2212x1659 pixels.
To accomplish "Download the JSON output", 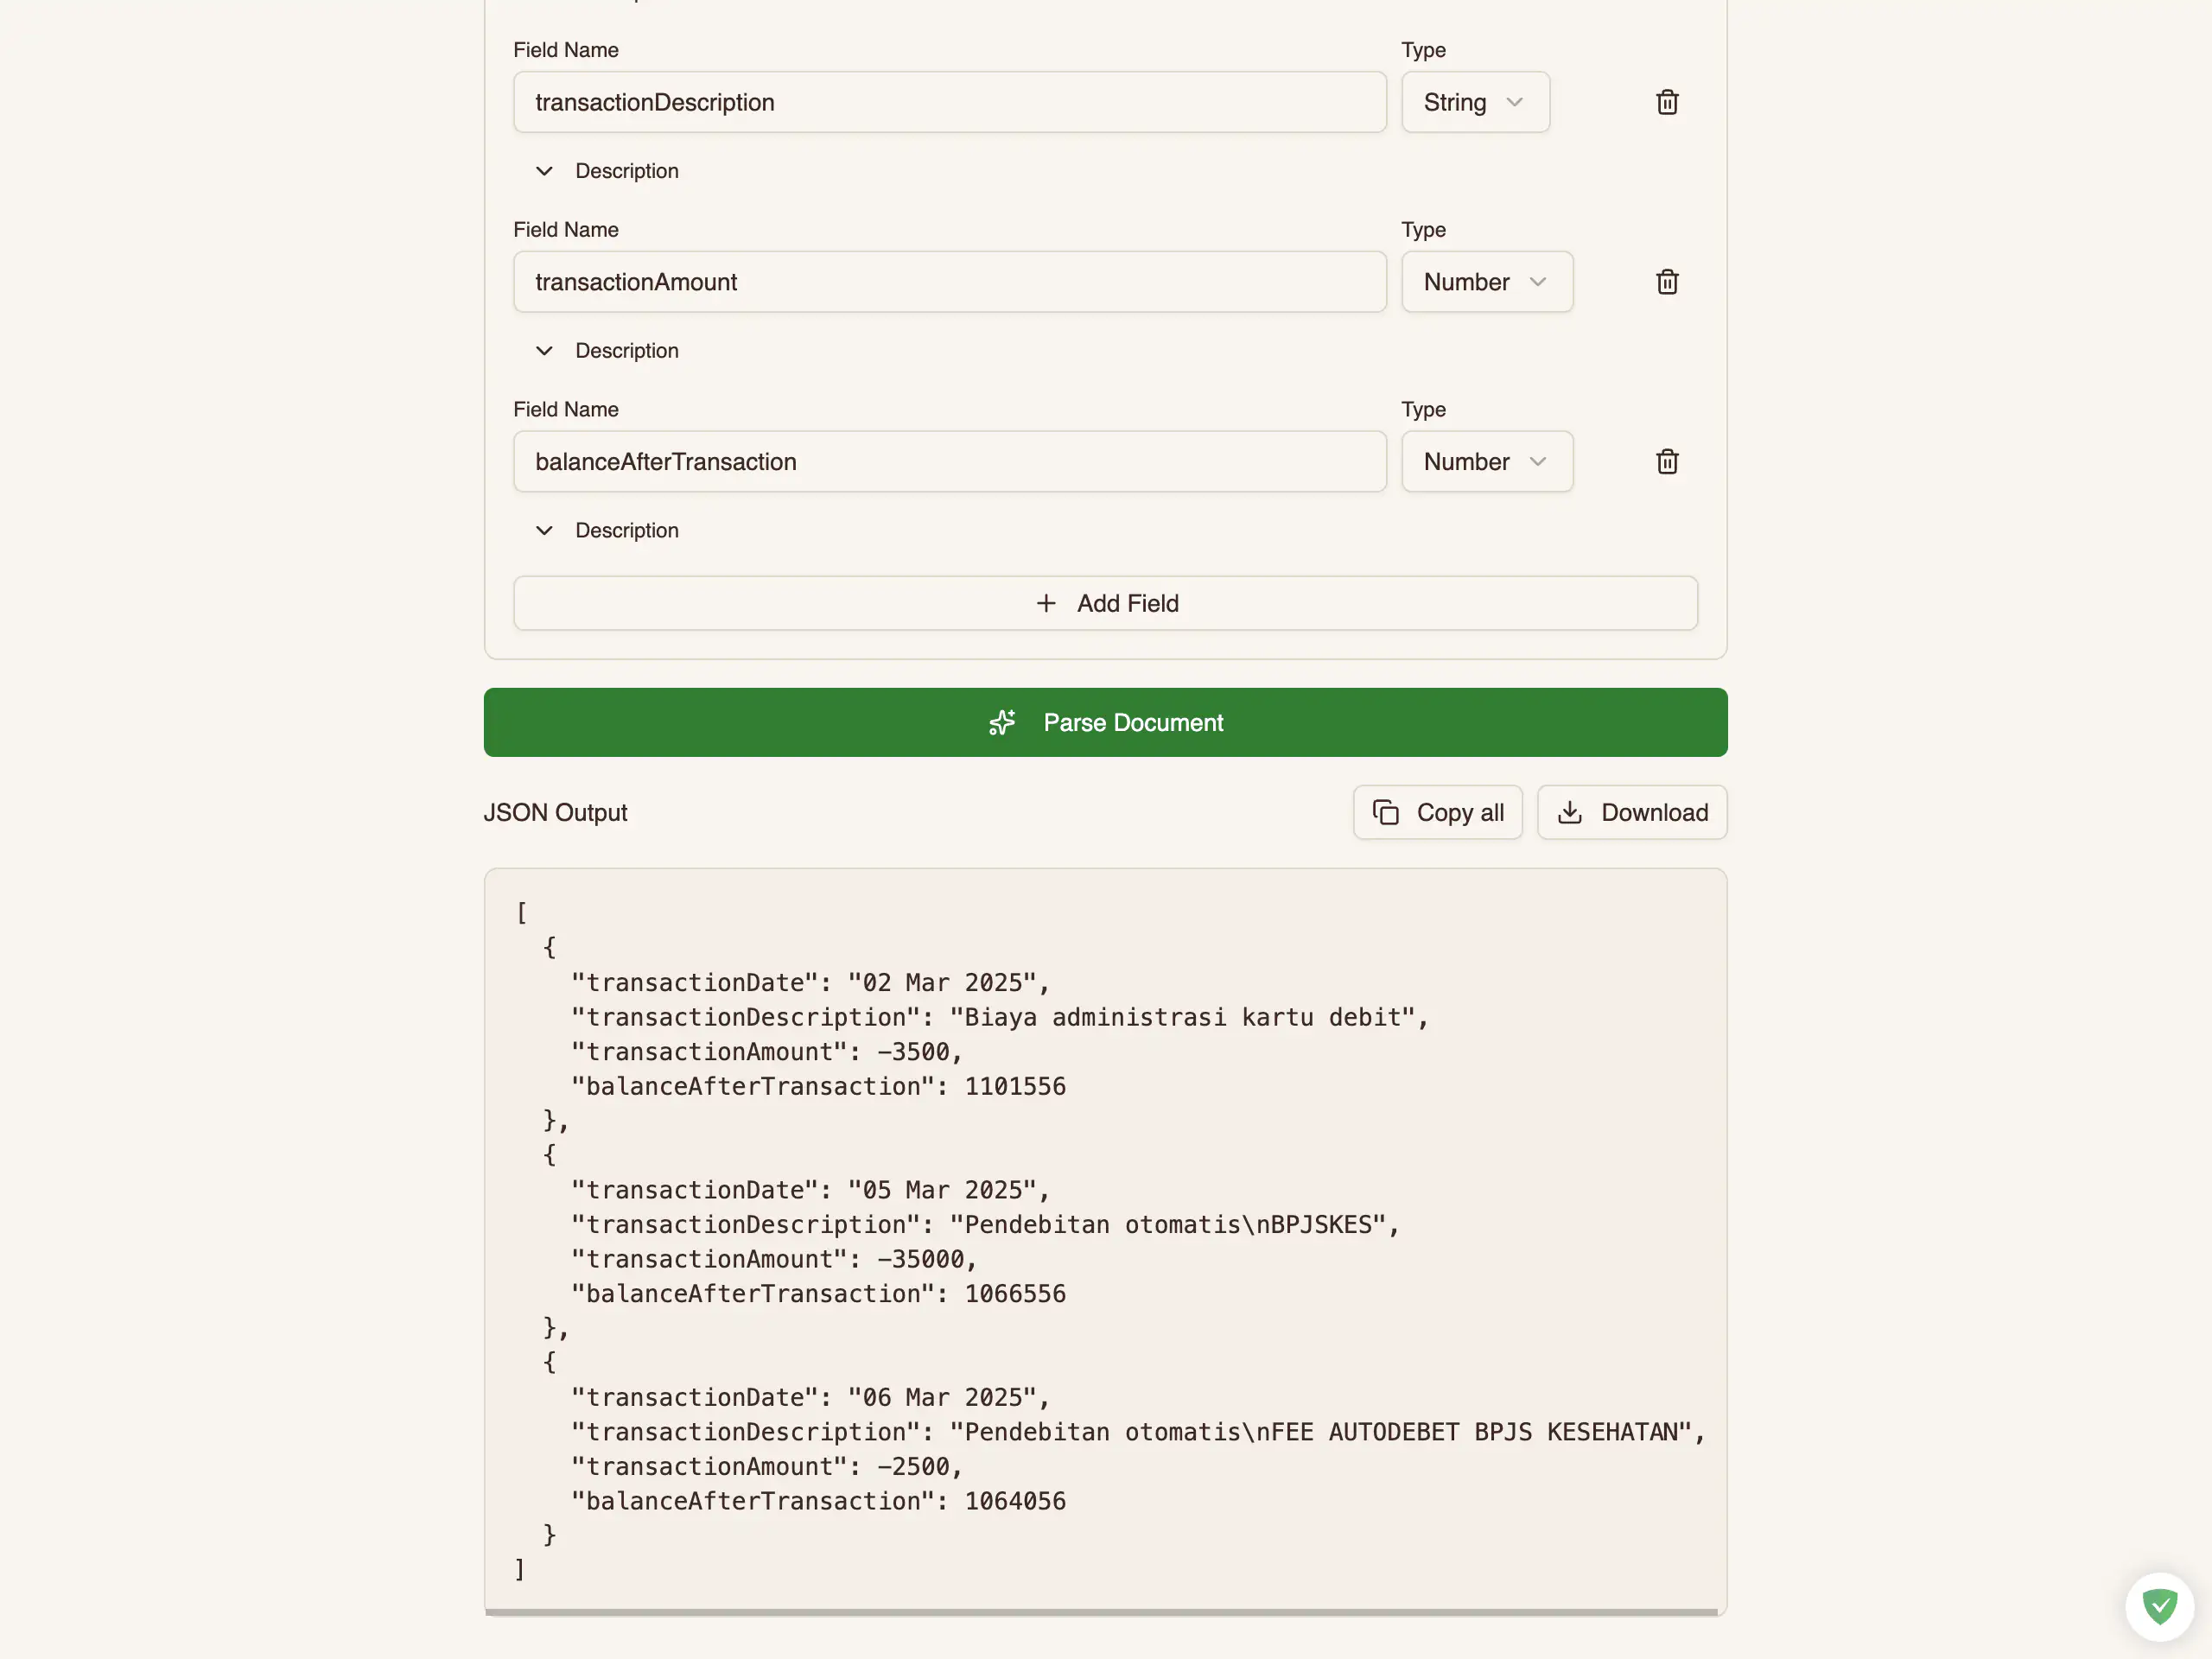I will pyautogui.click(x=1632, y=812).
